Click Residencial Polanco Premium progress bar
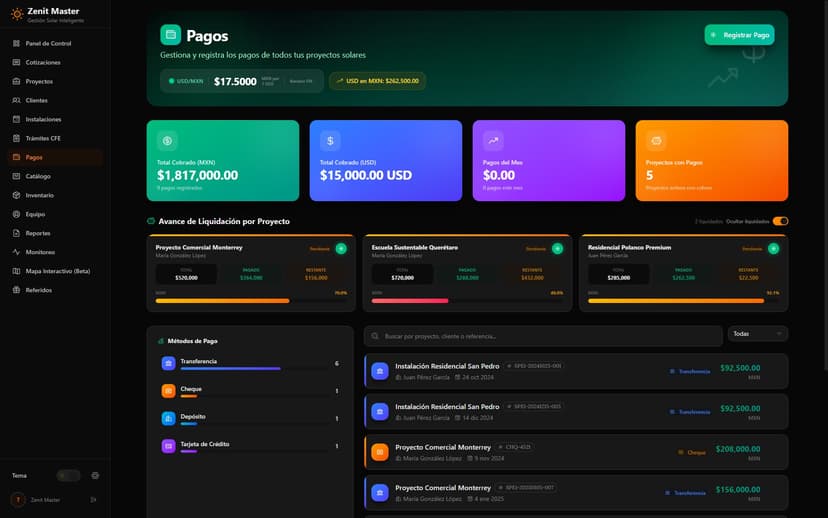This screenshot has height=518, width=828. tap(684, 301)
